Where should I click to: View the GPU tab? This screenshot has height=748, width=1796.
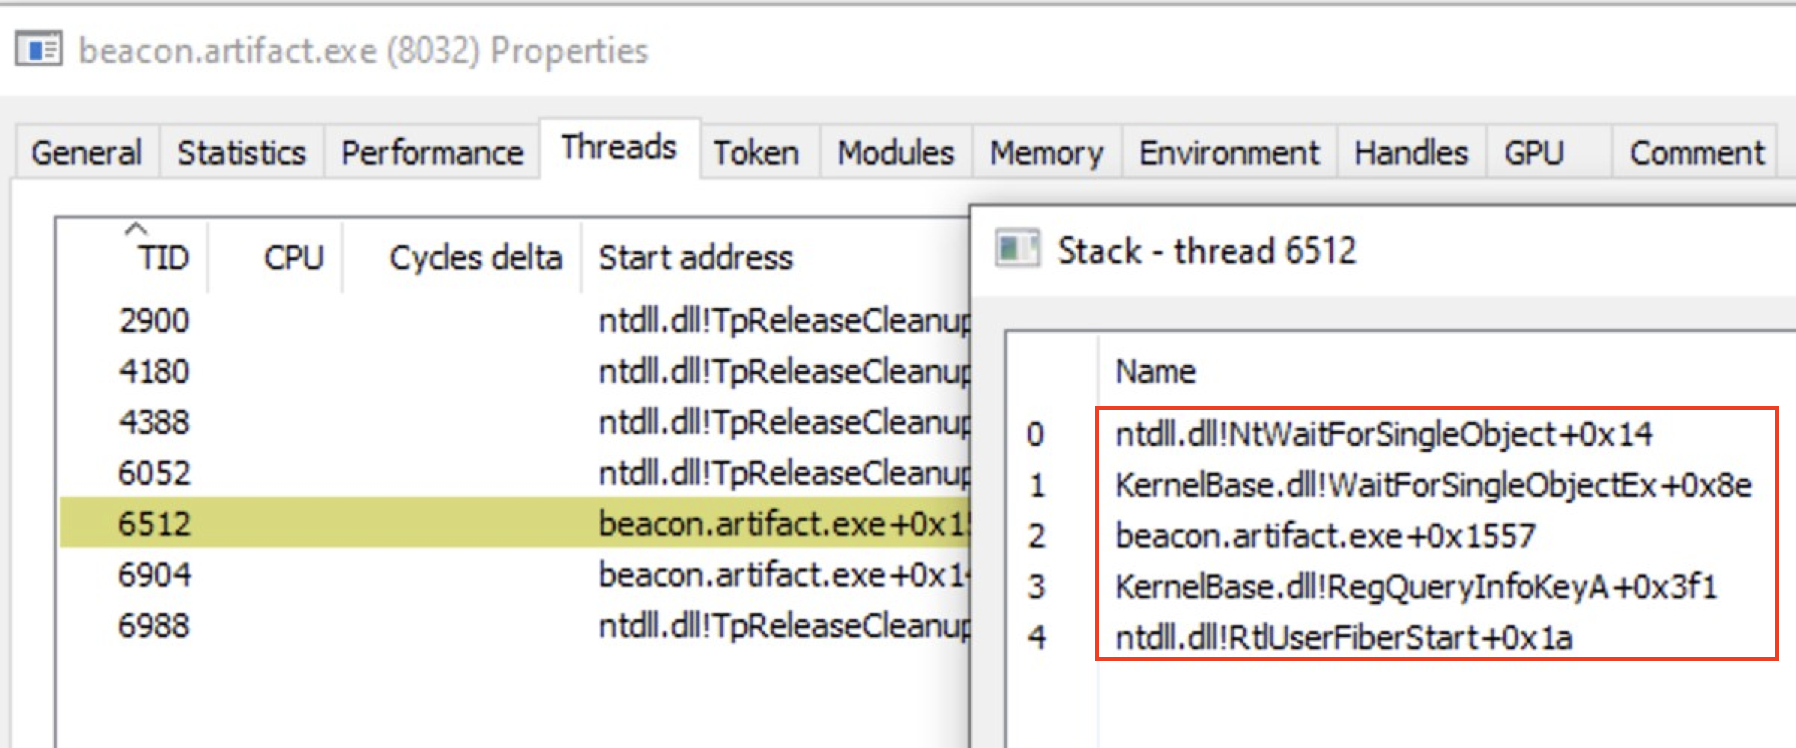tap(1533, 152)
